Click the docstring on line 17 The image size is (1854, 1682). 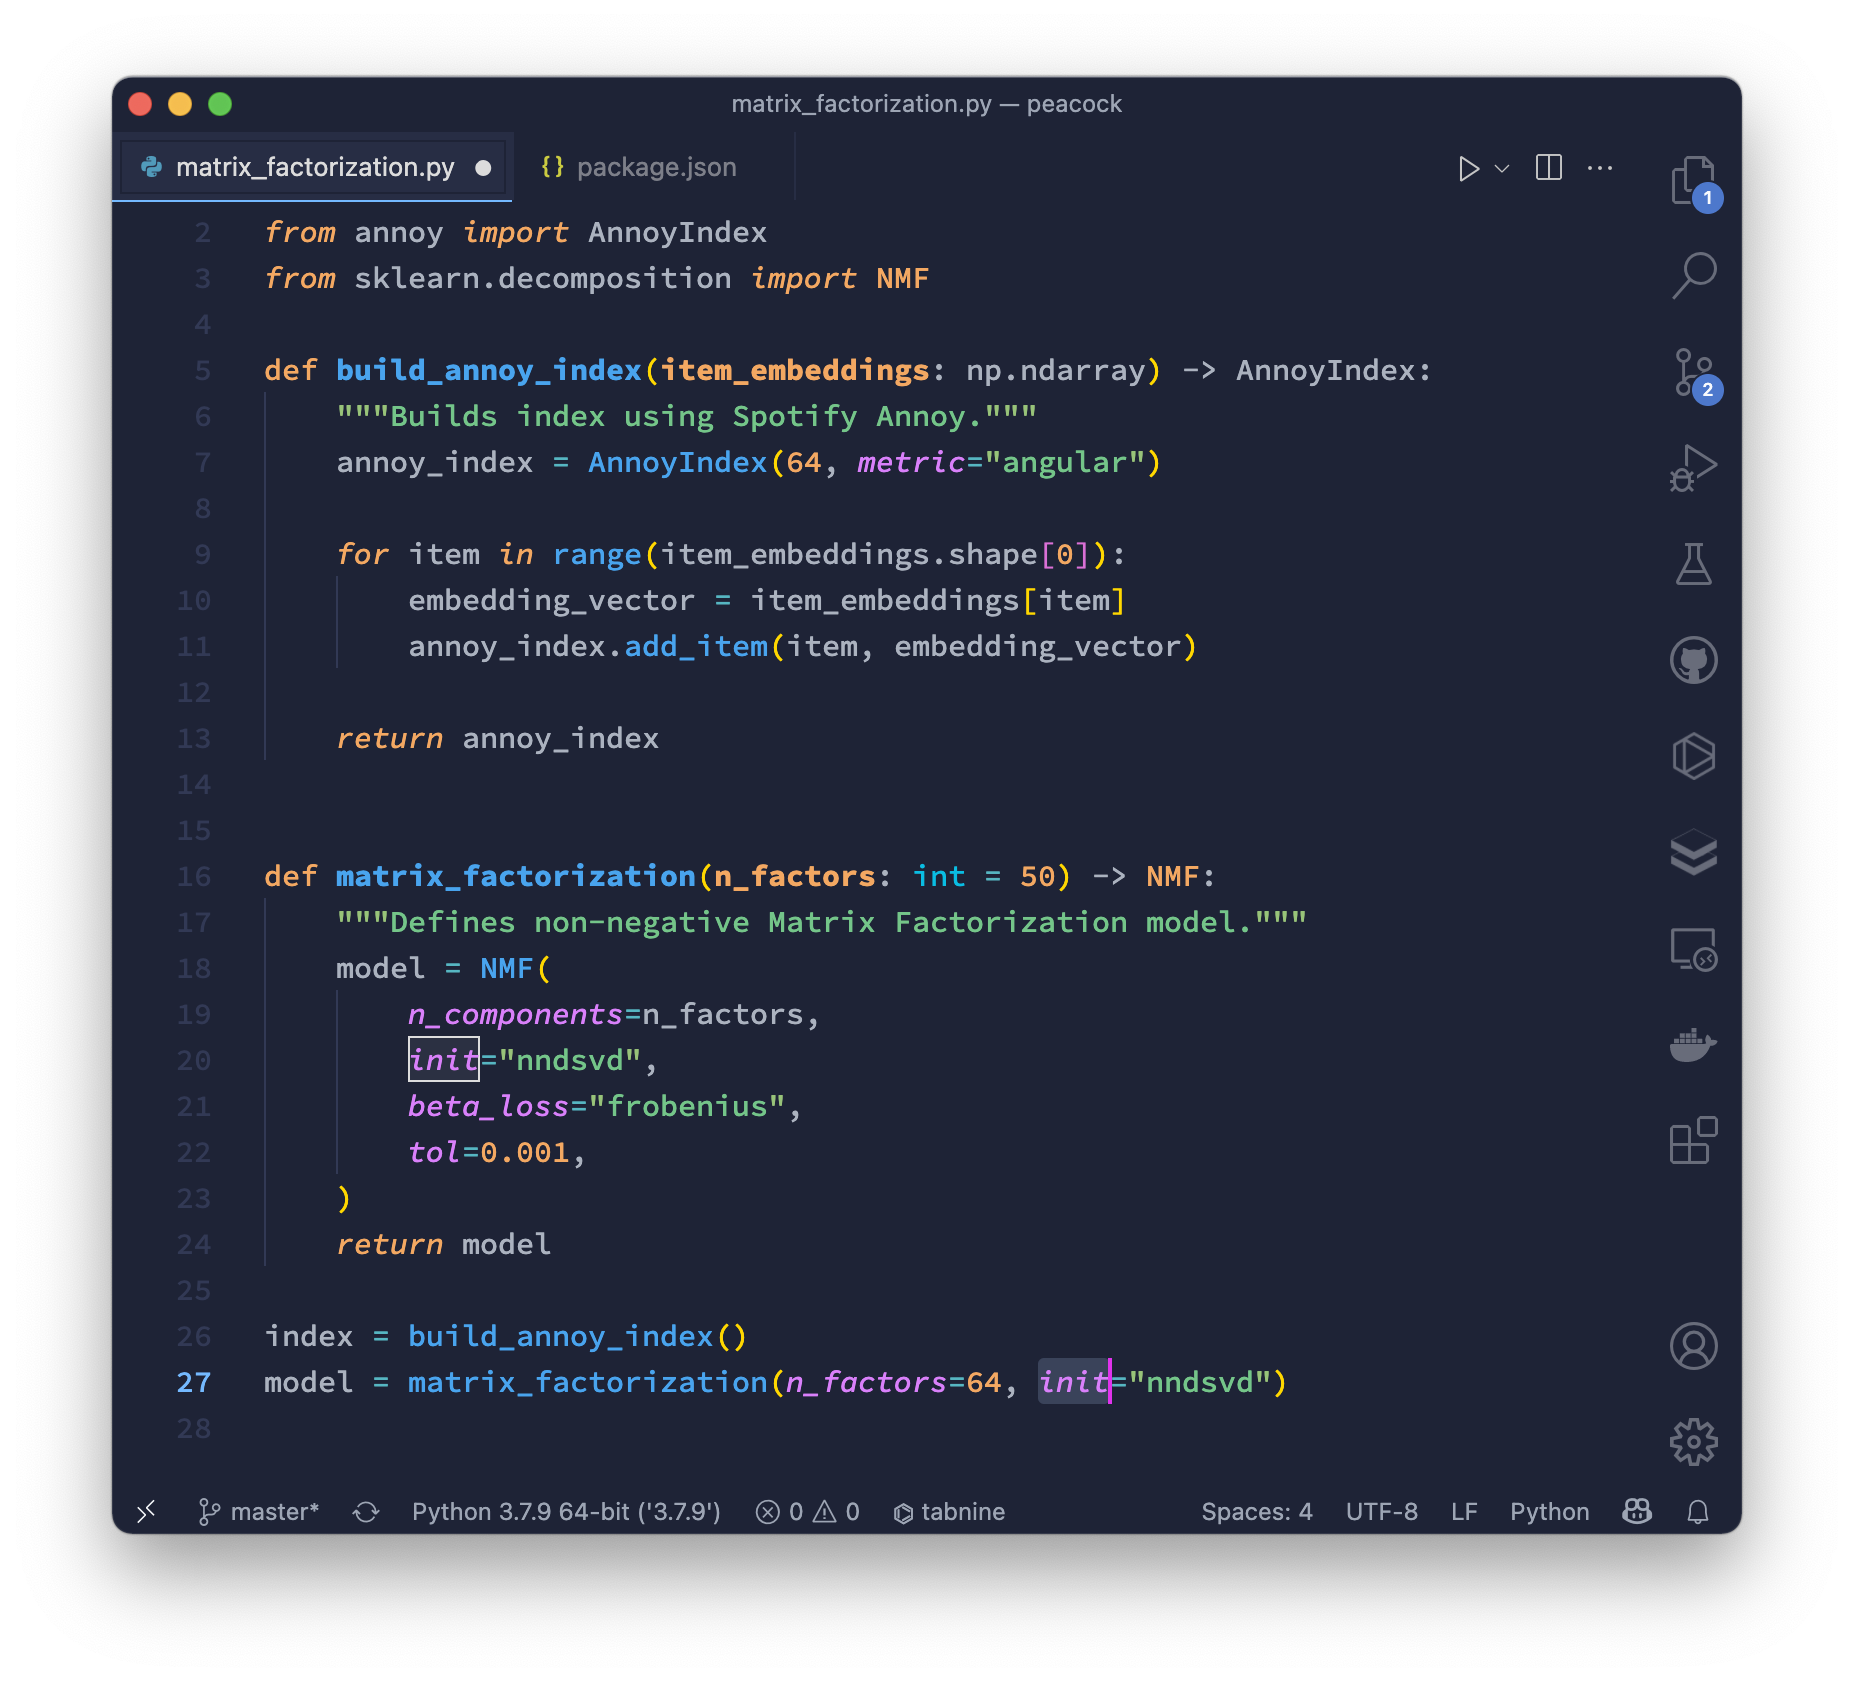821,922
